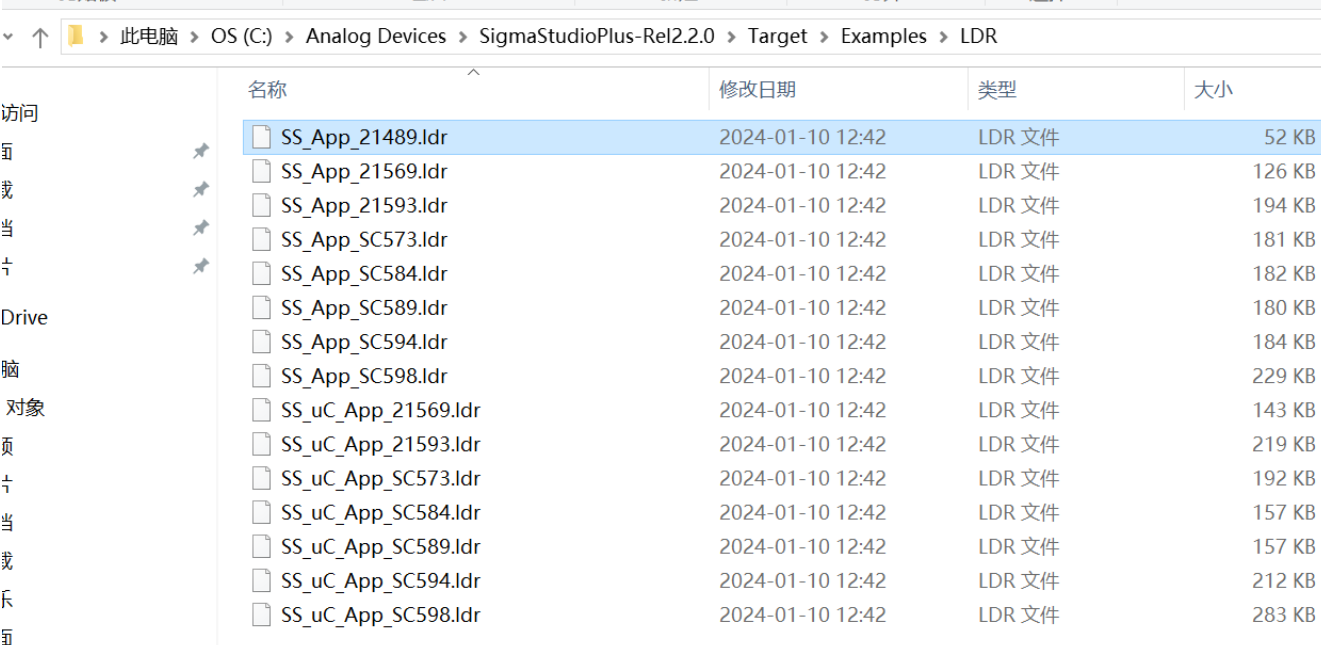The height and width of the screenshot is (645, 1321).
Task: Expand the chevron after SigmaStudioPlus-Rel2.2.0 breadcrumb
Action: coord(731,37)
